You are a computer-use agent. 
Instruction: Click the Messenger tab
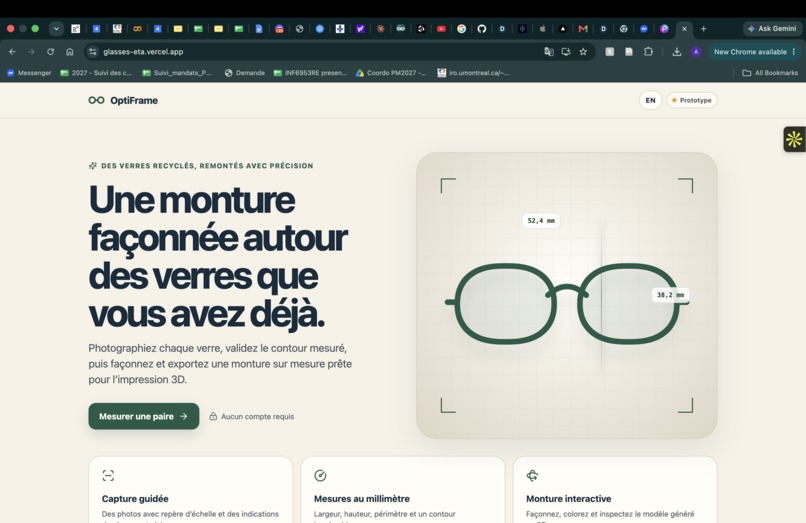click(x=644, y=29)
